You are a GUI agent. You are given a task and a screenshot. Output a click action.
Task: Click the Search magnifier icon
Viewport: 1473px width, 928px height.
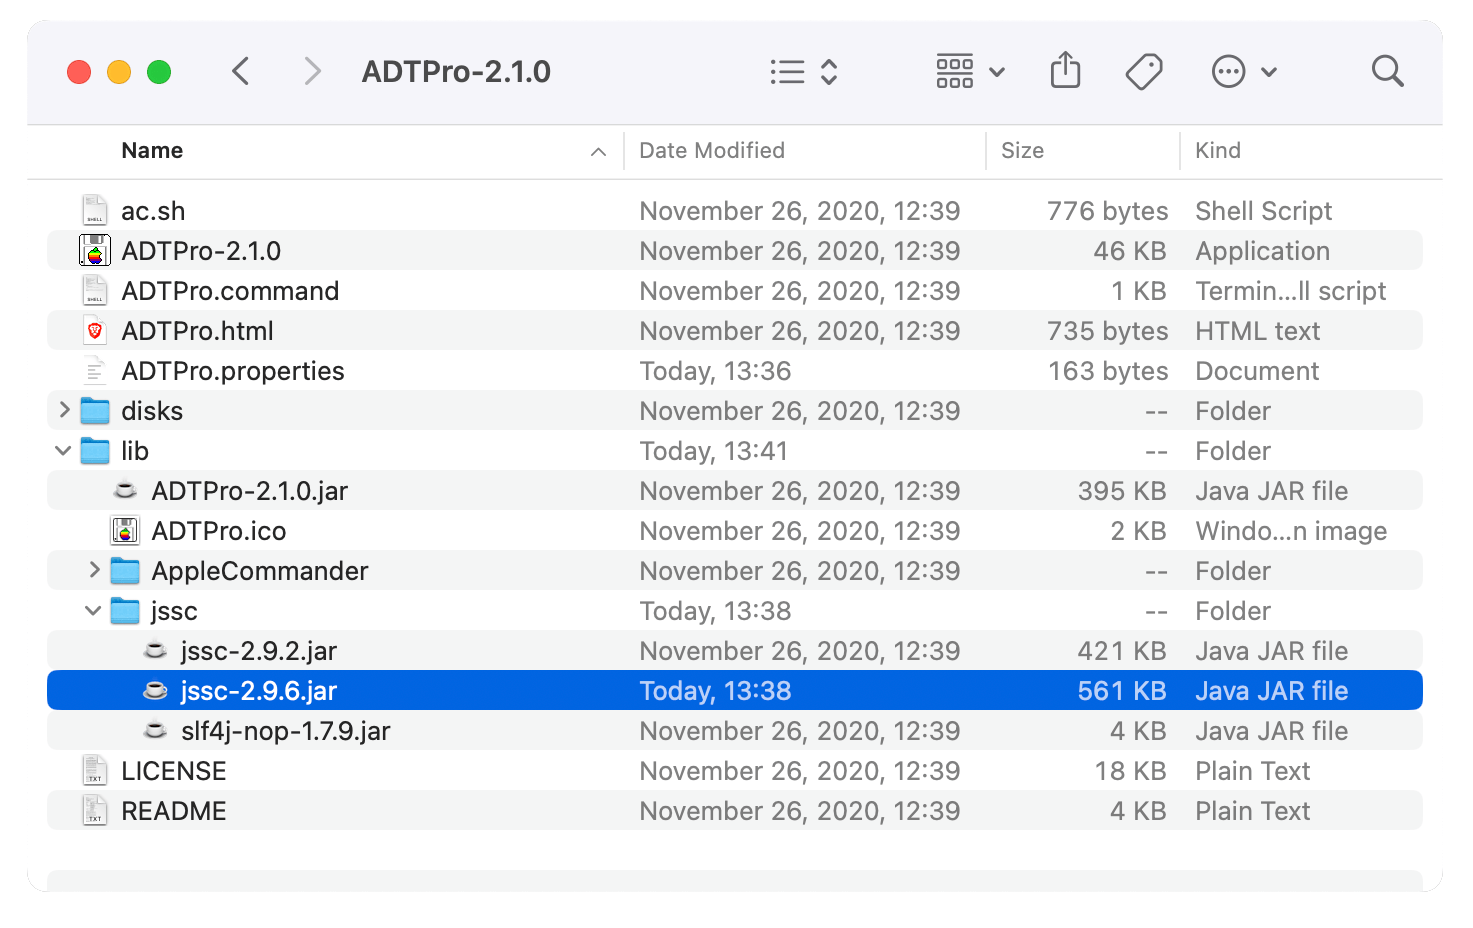click(1387, 71)
